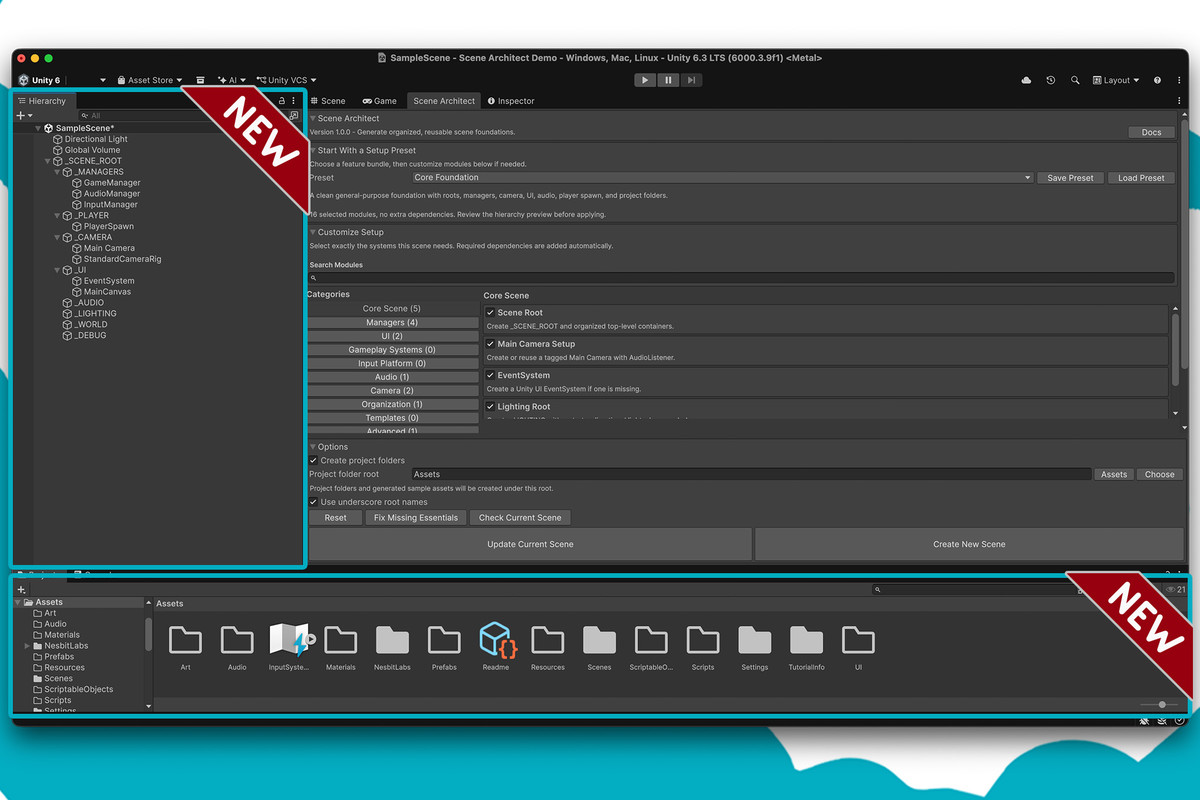The image size is (1200, 800).
Task: Click the package manager box icon
Action: (200, 80)
